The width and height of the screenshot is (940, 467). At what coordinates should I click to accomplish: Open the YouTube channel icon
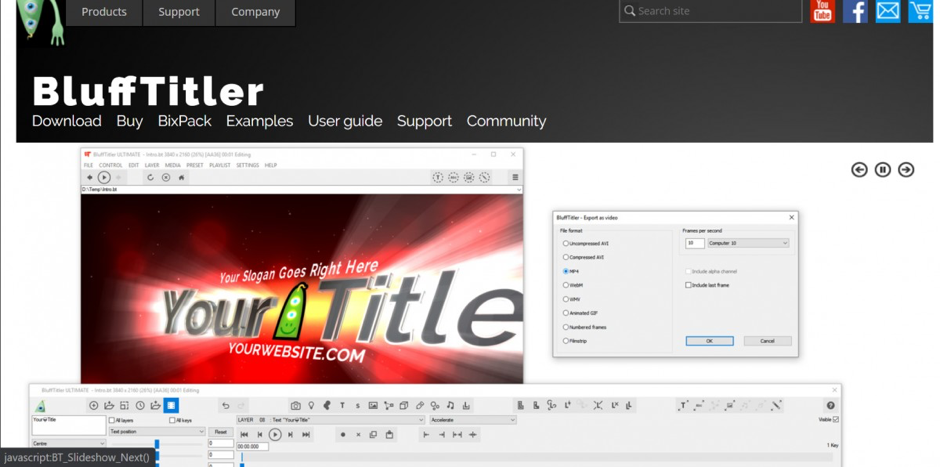click(x=822, y=11)
